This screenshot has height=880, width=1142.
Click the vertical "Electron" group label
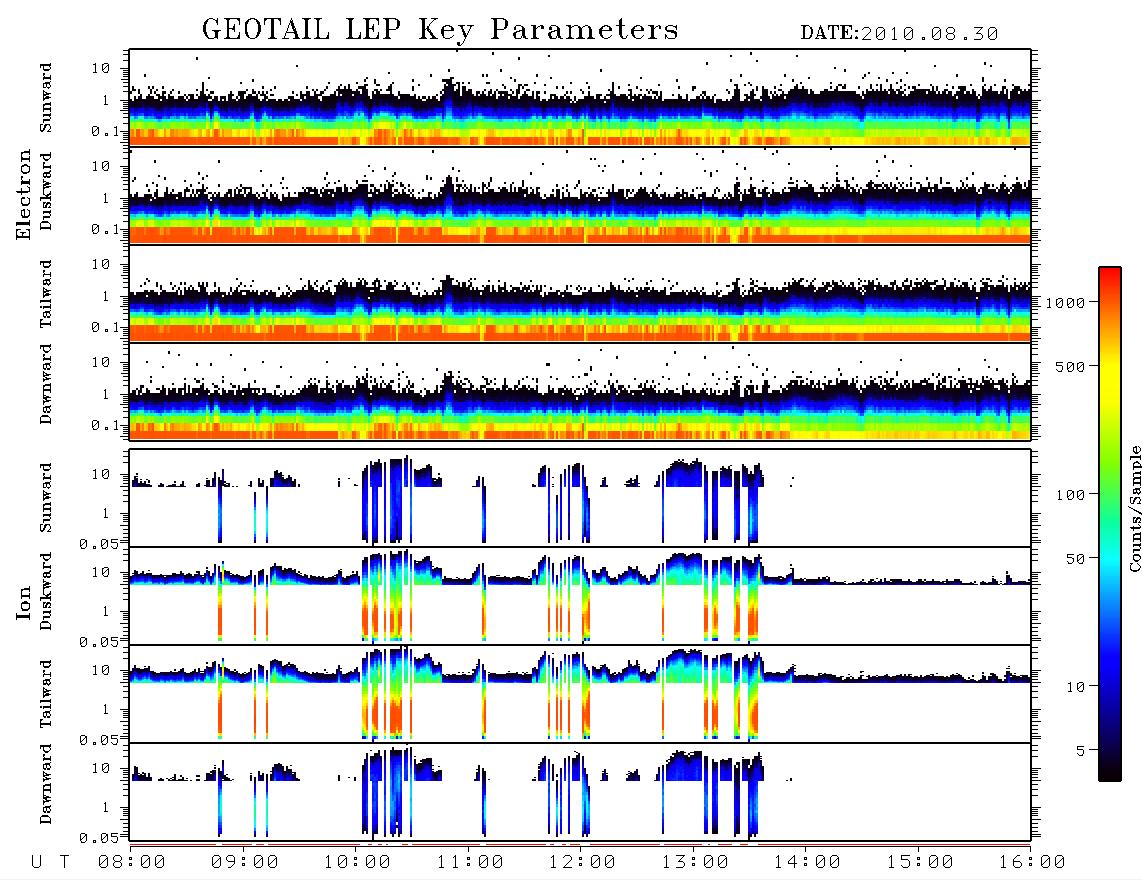(x=24, y=195)
